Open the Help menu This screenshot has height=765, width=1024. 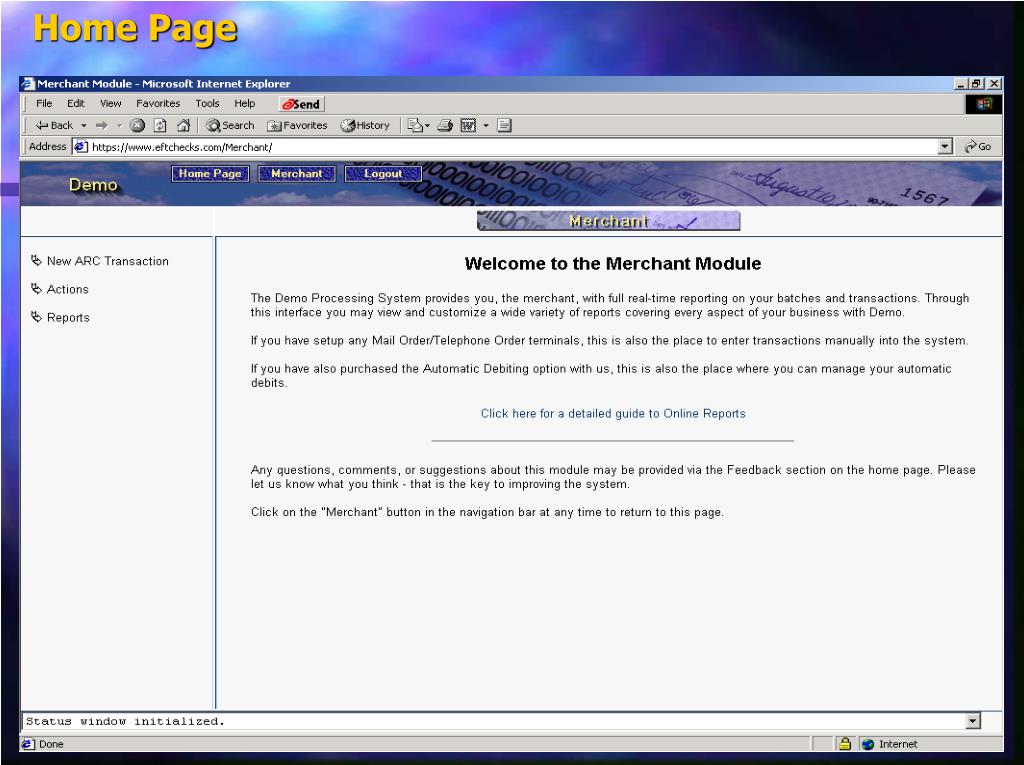pyautogui.click(x=245, y=103)
